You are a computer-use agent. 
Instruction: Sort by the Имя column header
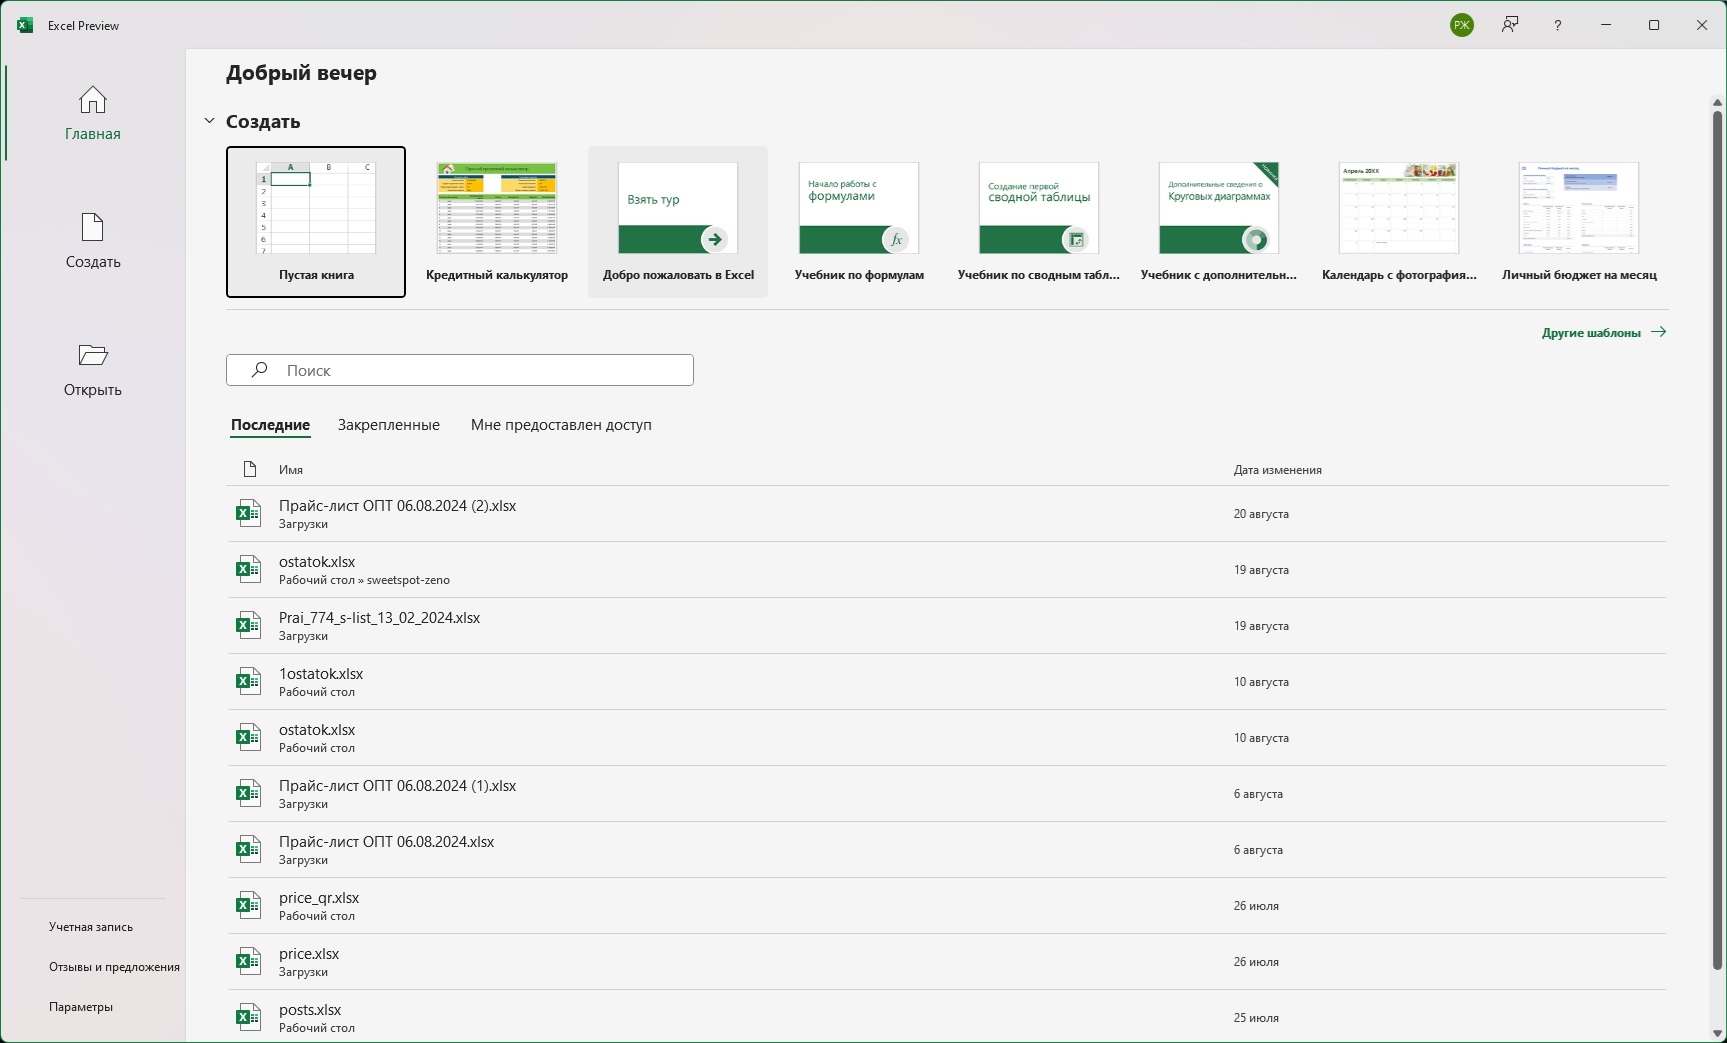[x=291, y=470]
